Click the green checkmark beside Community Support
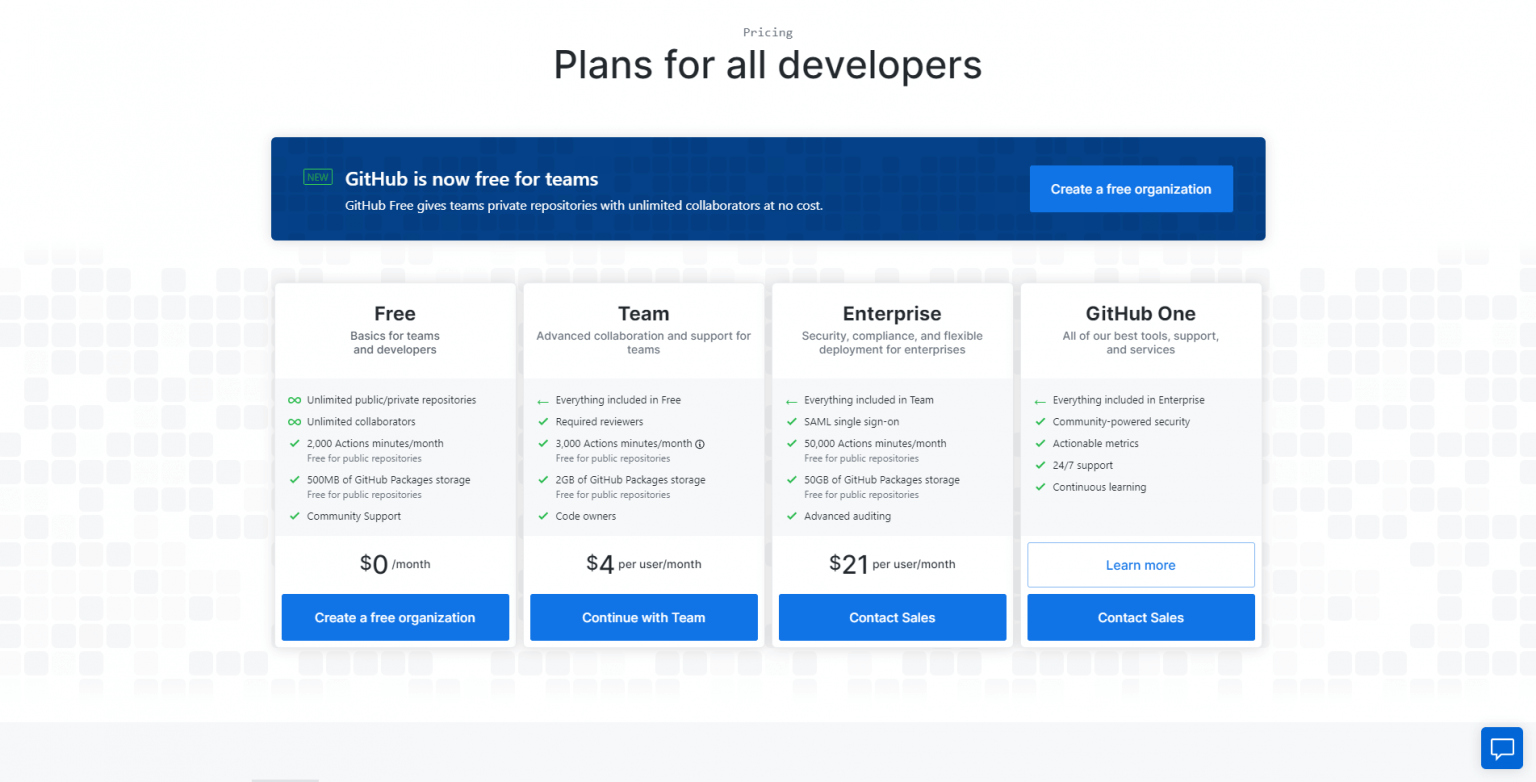The height and width of the screenshot is (782, 1536). tap(294, 516)
